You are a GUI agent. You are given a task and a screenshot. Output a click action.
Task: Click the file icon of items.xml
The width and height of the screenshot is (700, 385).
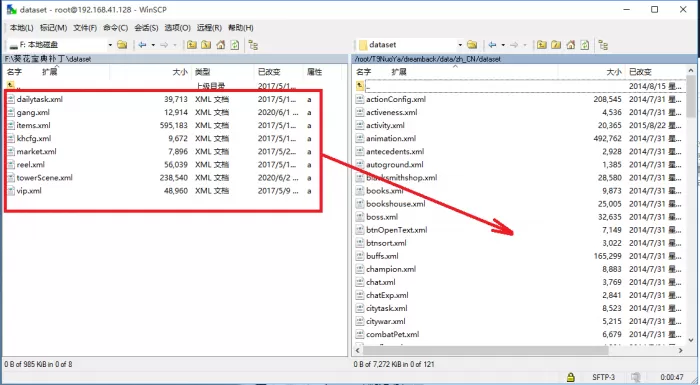[x=11, y=125]
